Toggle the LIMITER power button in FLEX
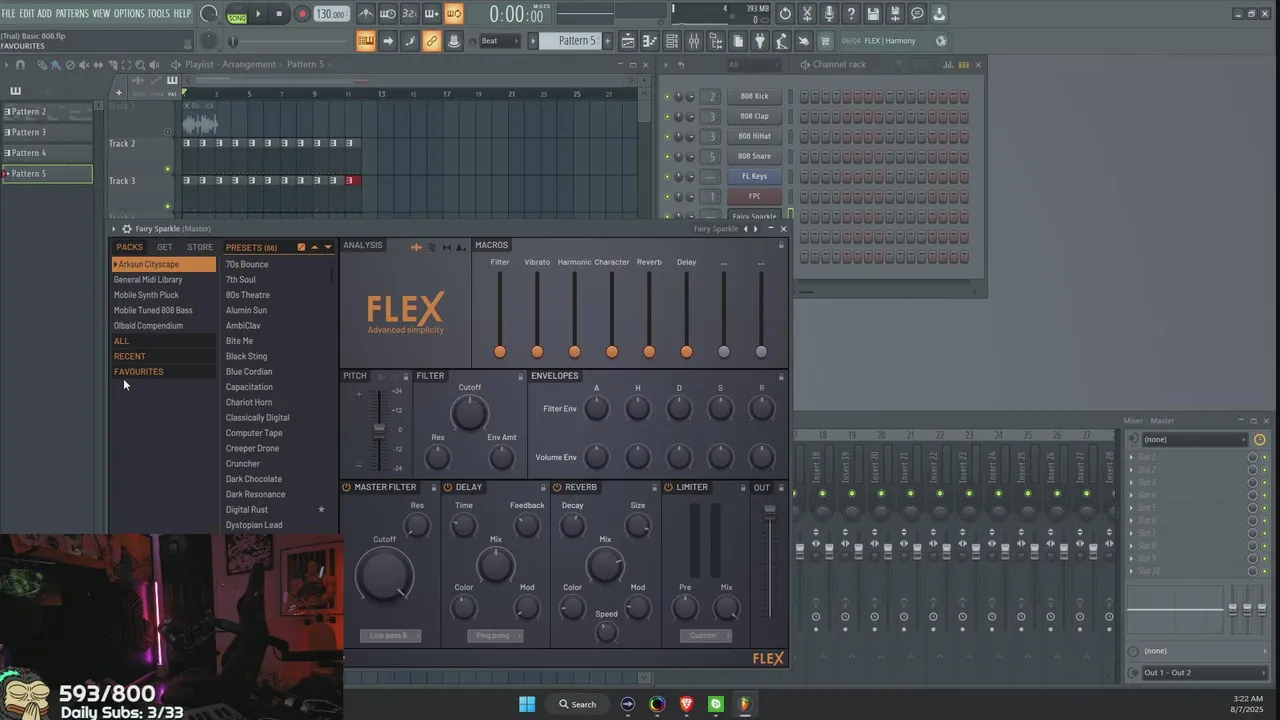This screenshot has height=720, width=1280. point(669,488)
